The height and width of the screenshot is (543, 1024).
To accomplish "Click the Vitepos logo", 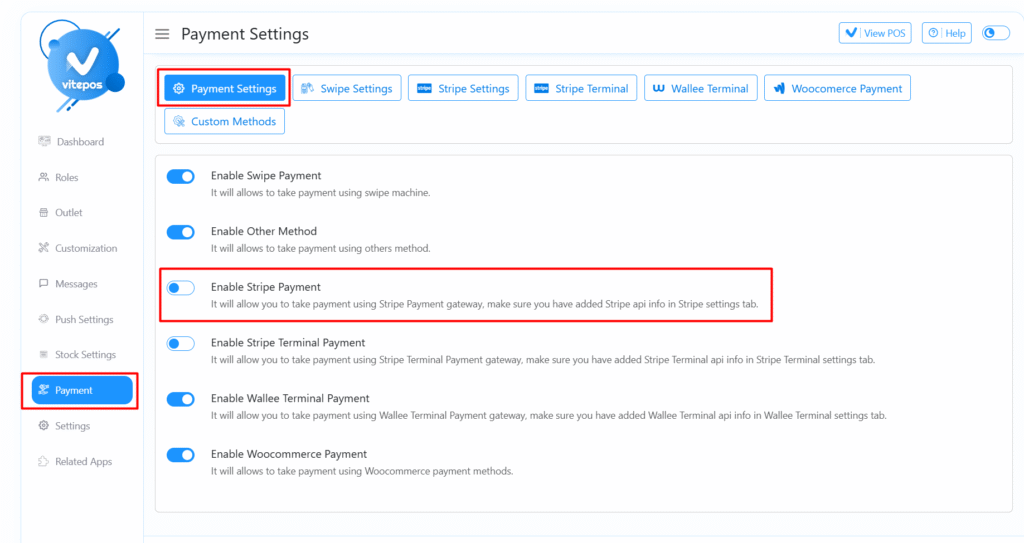I will tap(82, 65).
